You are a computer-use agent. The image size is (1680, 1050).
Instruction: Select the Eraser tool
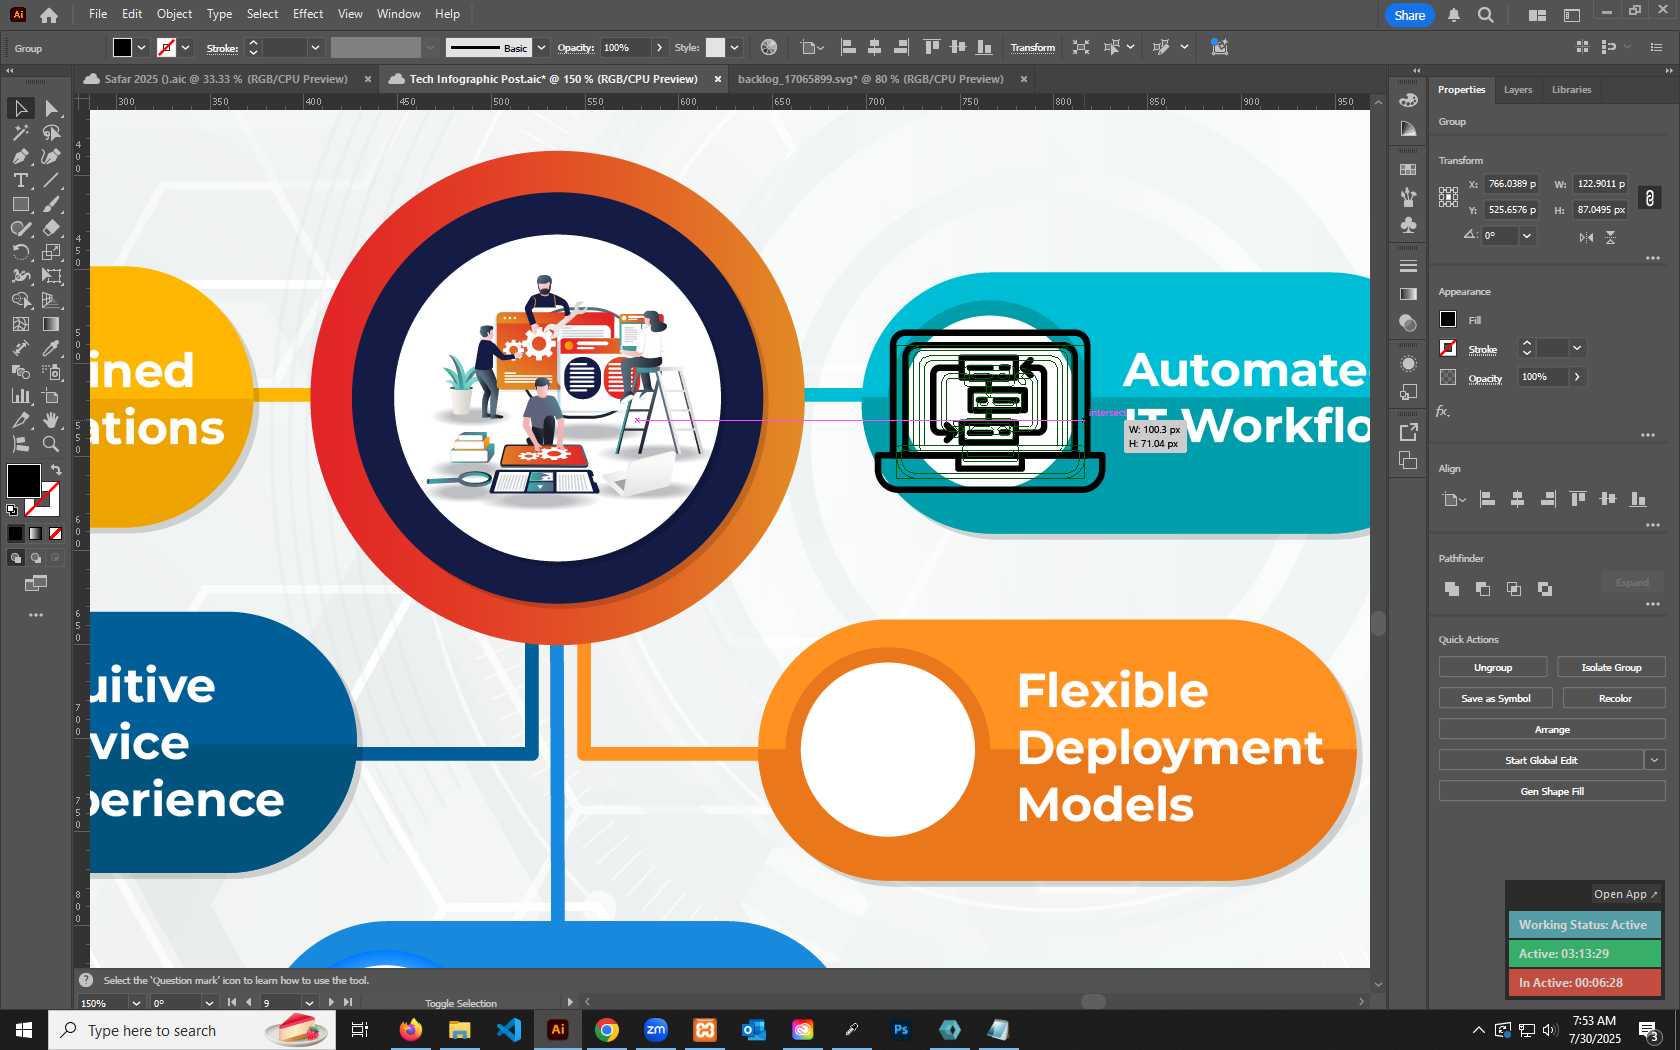point(52,228)
